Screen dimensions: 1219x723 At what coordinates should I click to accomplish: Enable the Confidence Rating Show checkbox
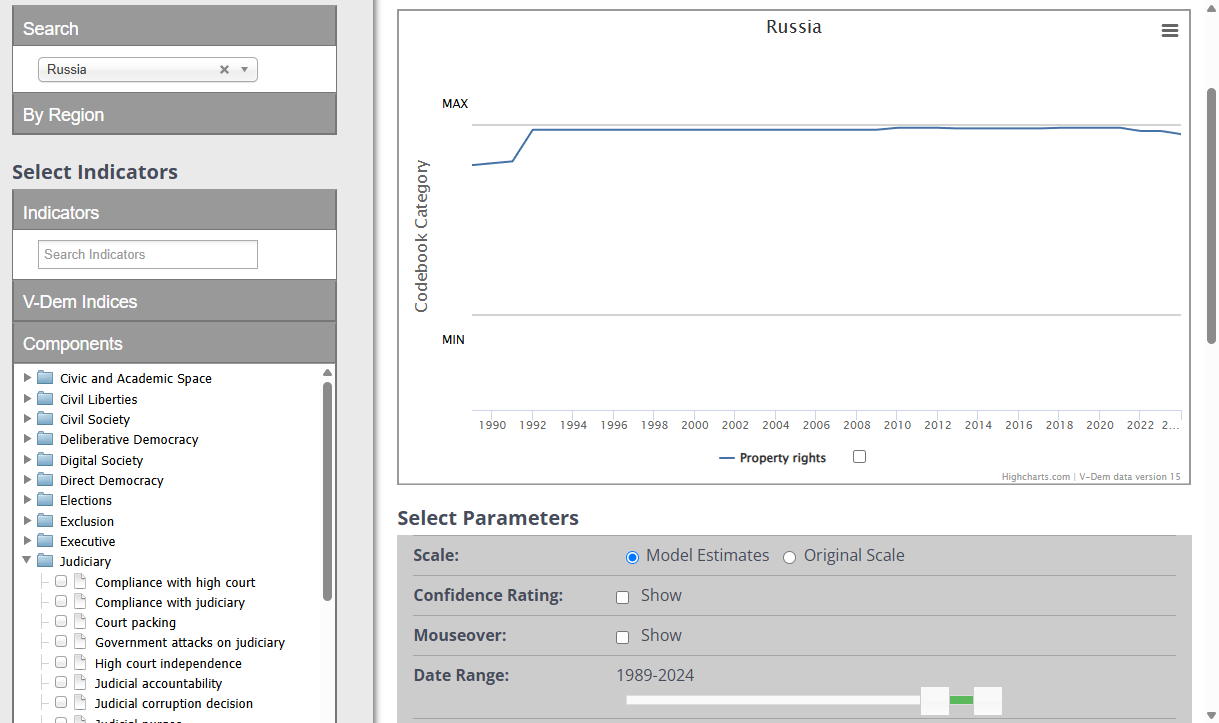pyautogui.click(x=622, y=597)
